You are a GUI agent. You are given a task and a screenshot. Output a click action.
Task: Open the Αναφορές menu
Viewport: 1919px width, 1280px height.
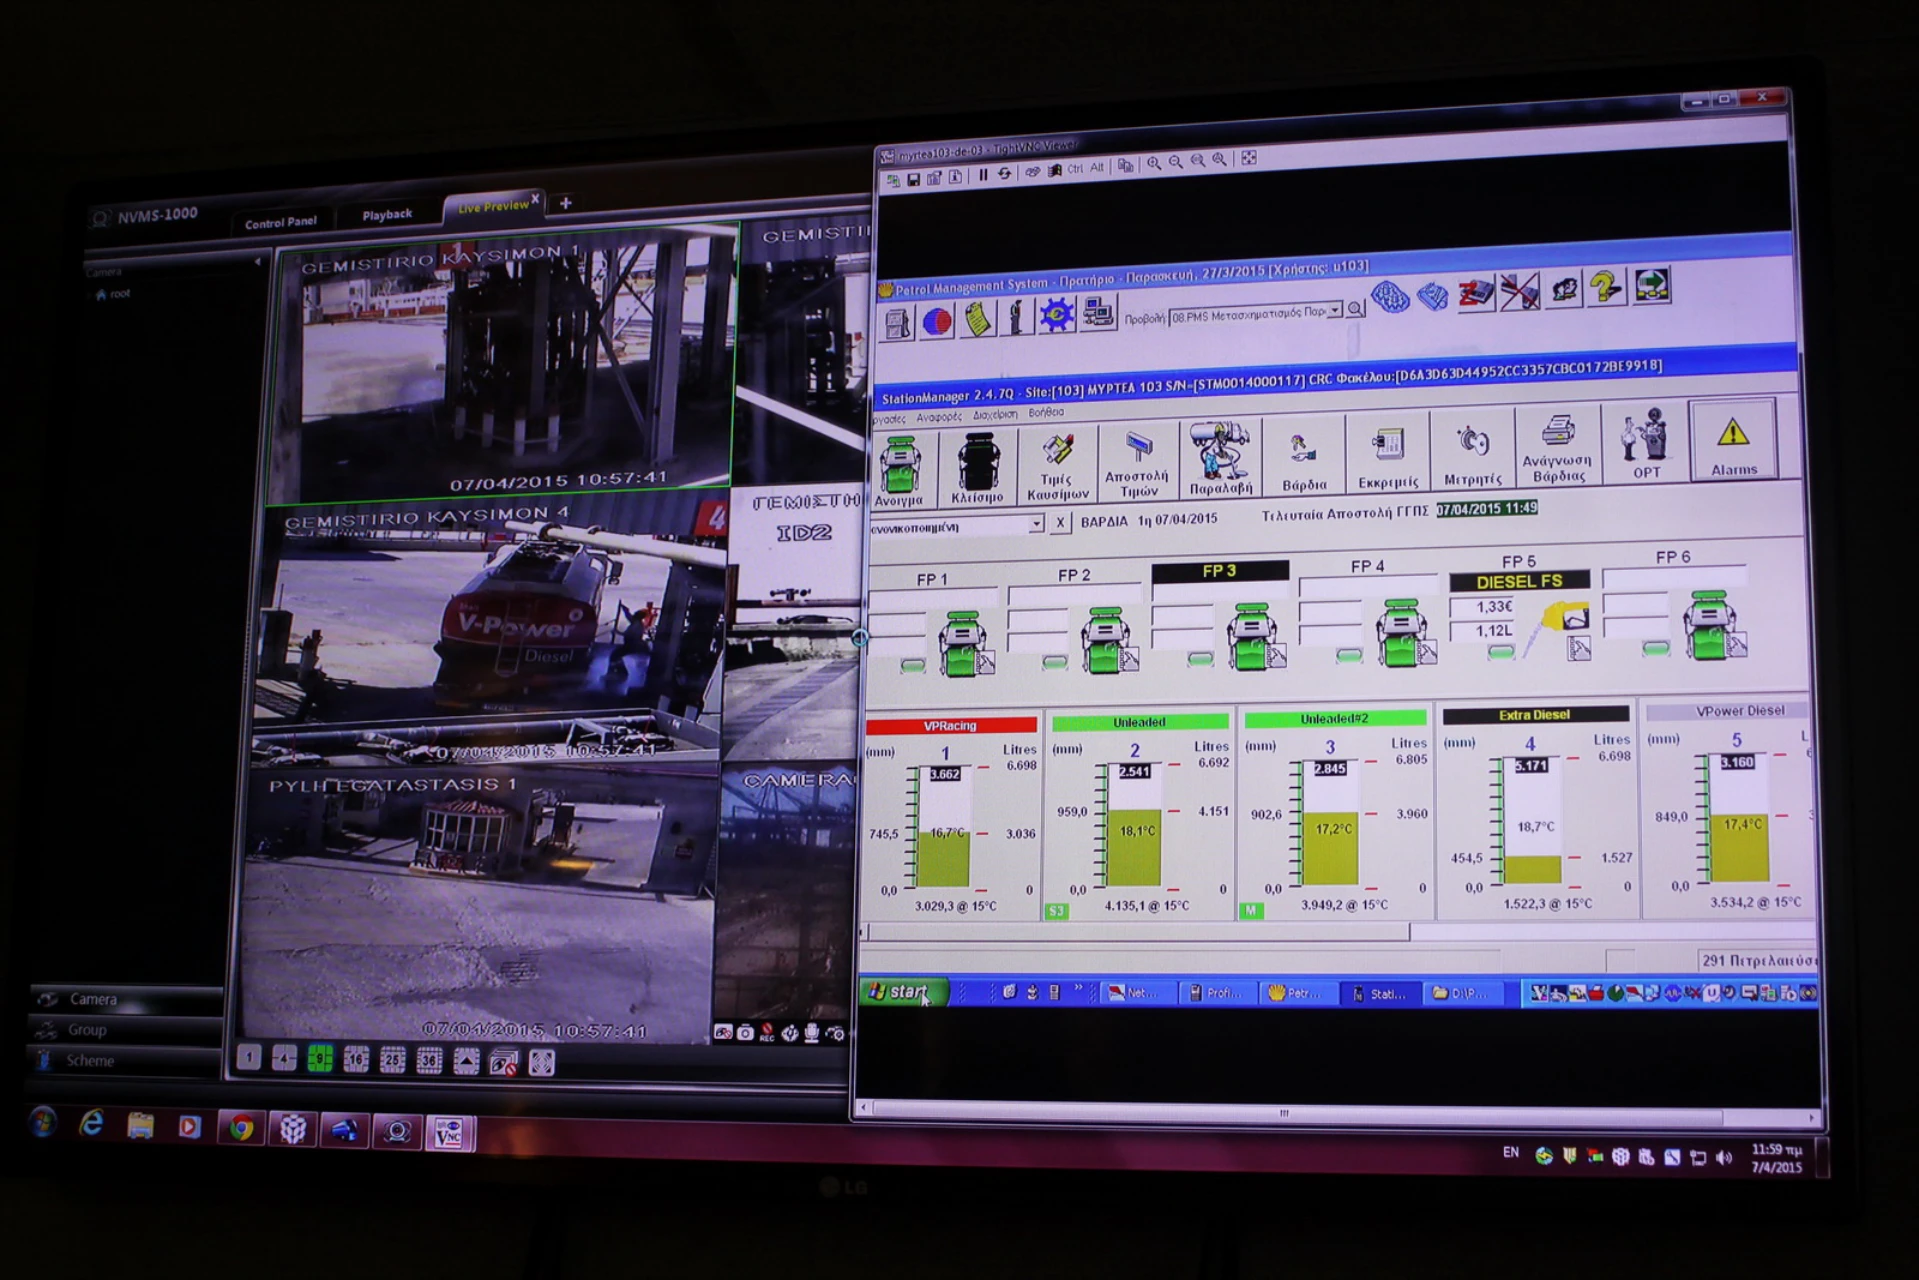tap(938, 417)
